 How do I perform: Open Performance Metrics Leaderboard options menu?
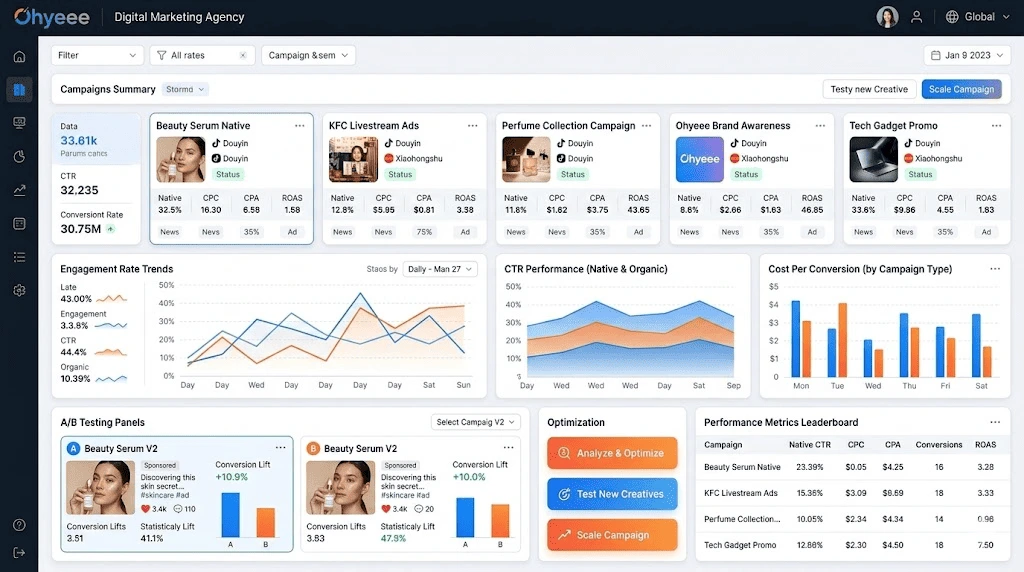pyautogui.click(x=995, y=422)
